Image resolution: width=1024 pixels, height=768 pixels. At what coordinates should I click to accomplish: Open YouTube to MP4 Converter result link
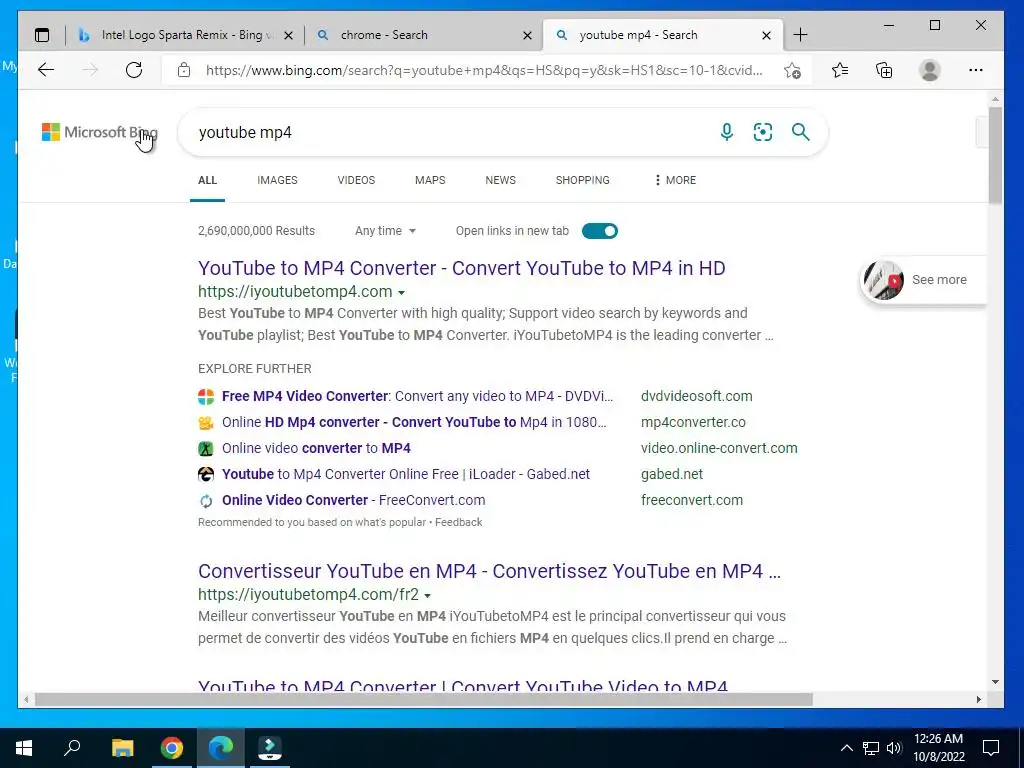click(x=462, y=268)
